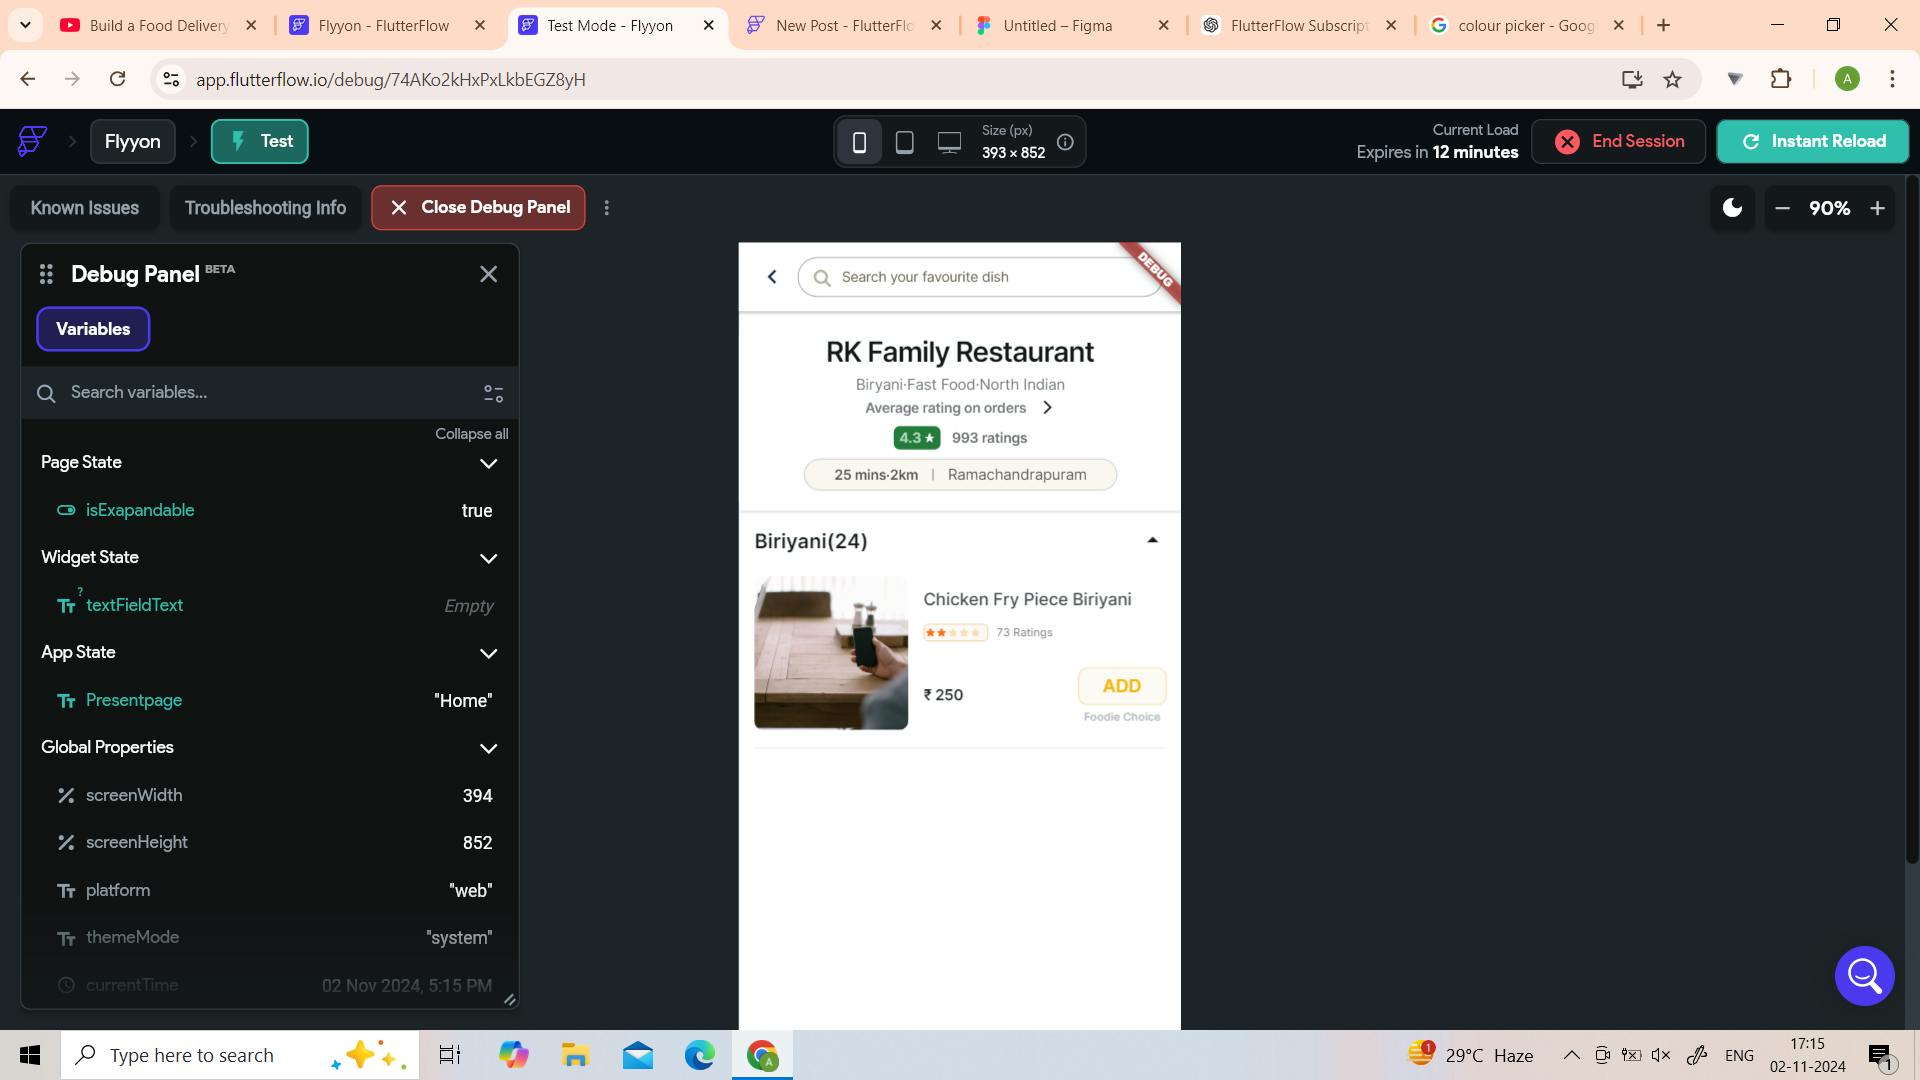Toggle the isExapandable boolean variable
The width and height of the screenshot is (1920, 1080).
[x=140, y=510]
